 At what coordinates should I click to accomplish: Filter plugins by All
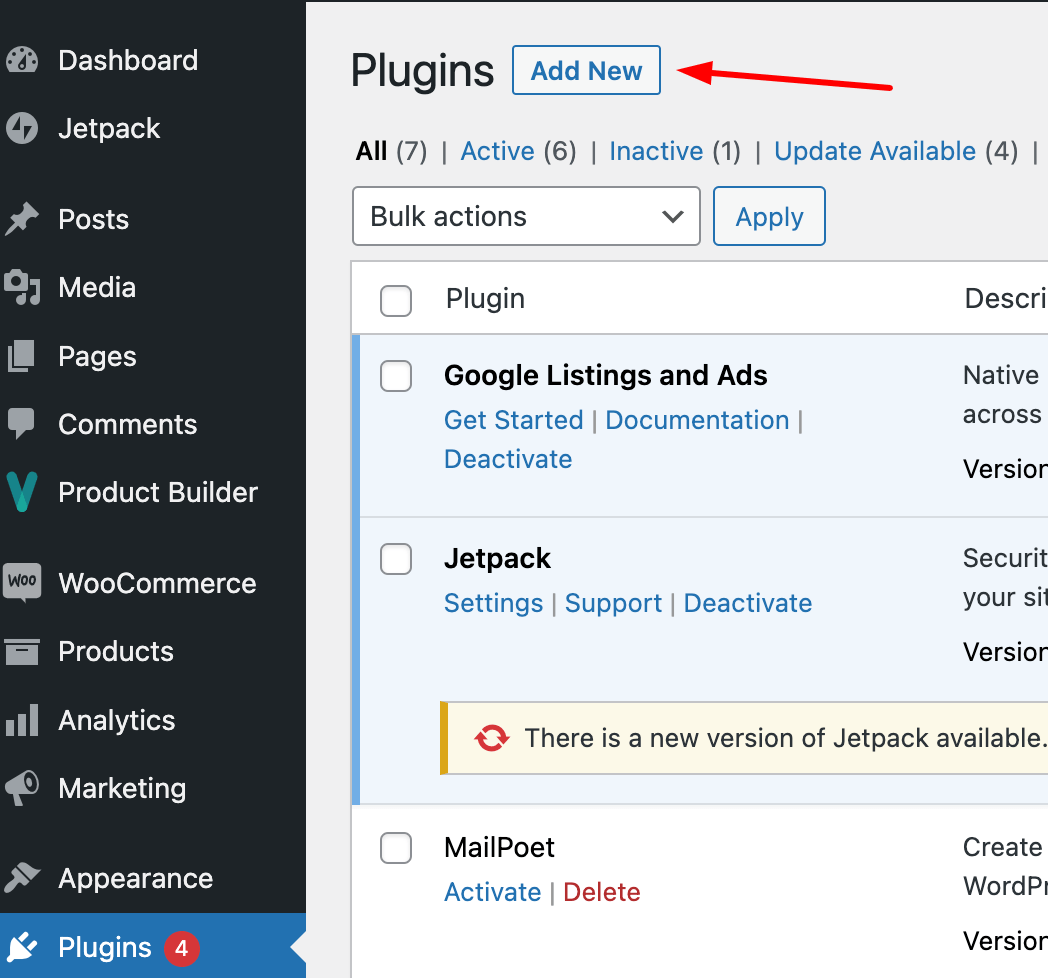371,151
